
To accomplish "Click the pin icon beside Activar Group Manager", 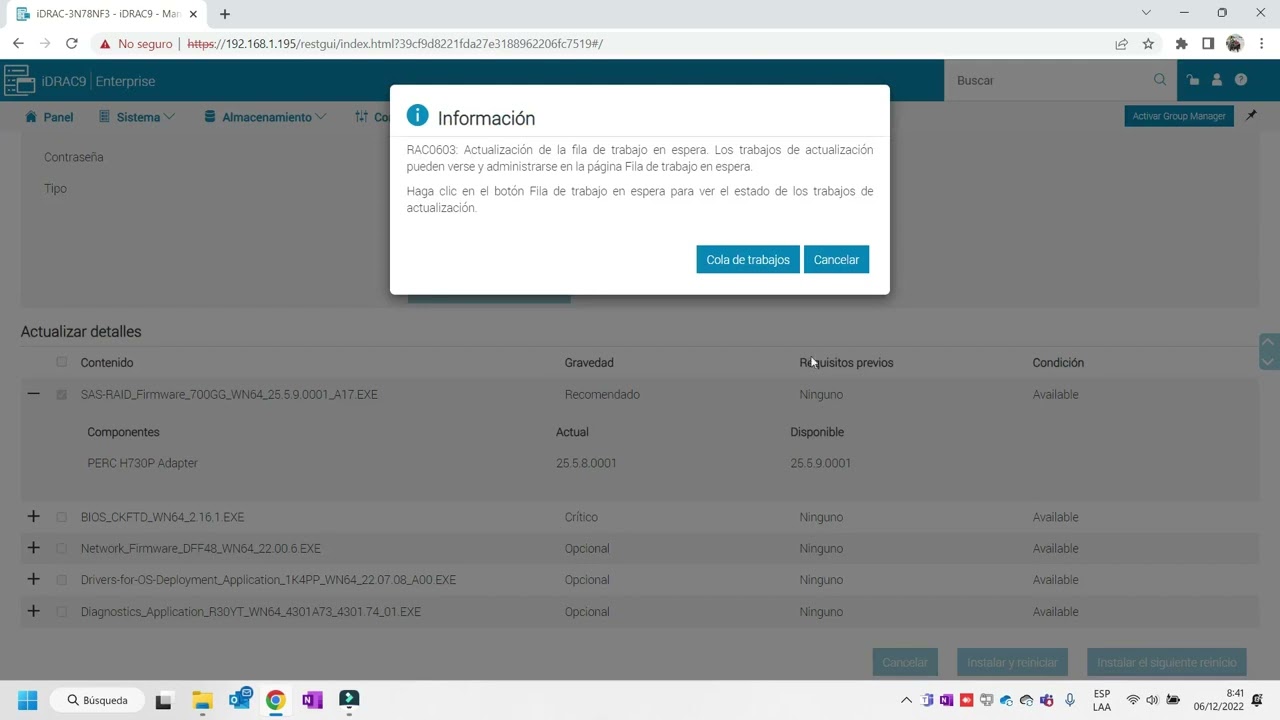I will pyautogui.click(x=1251, y=116).
